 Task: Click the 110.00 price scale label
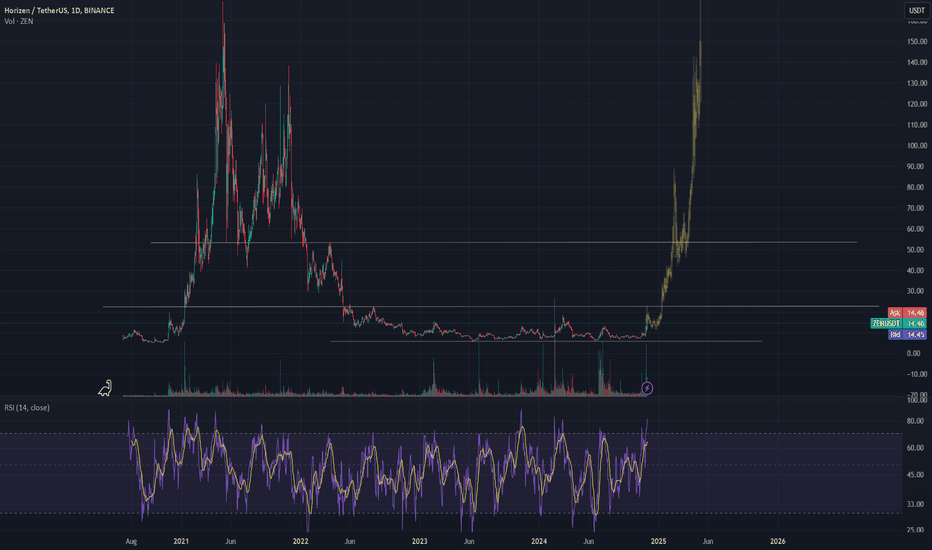(x=917, y=125)
